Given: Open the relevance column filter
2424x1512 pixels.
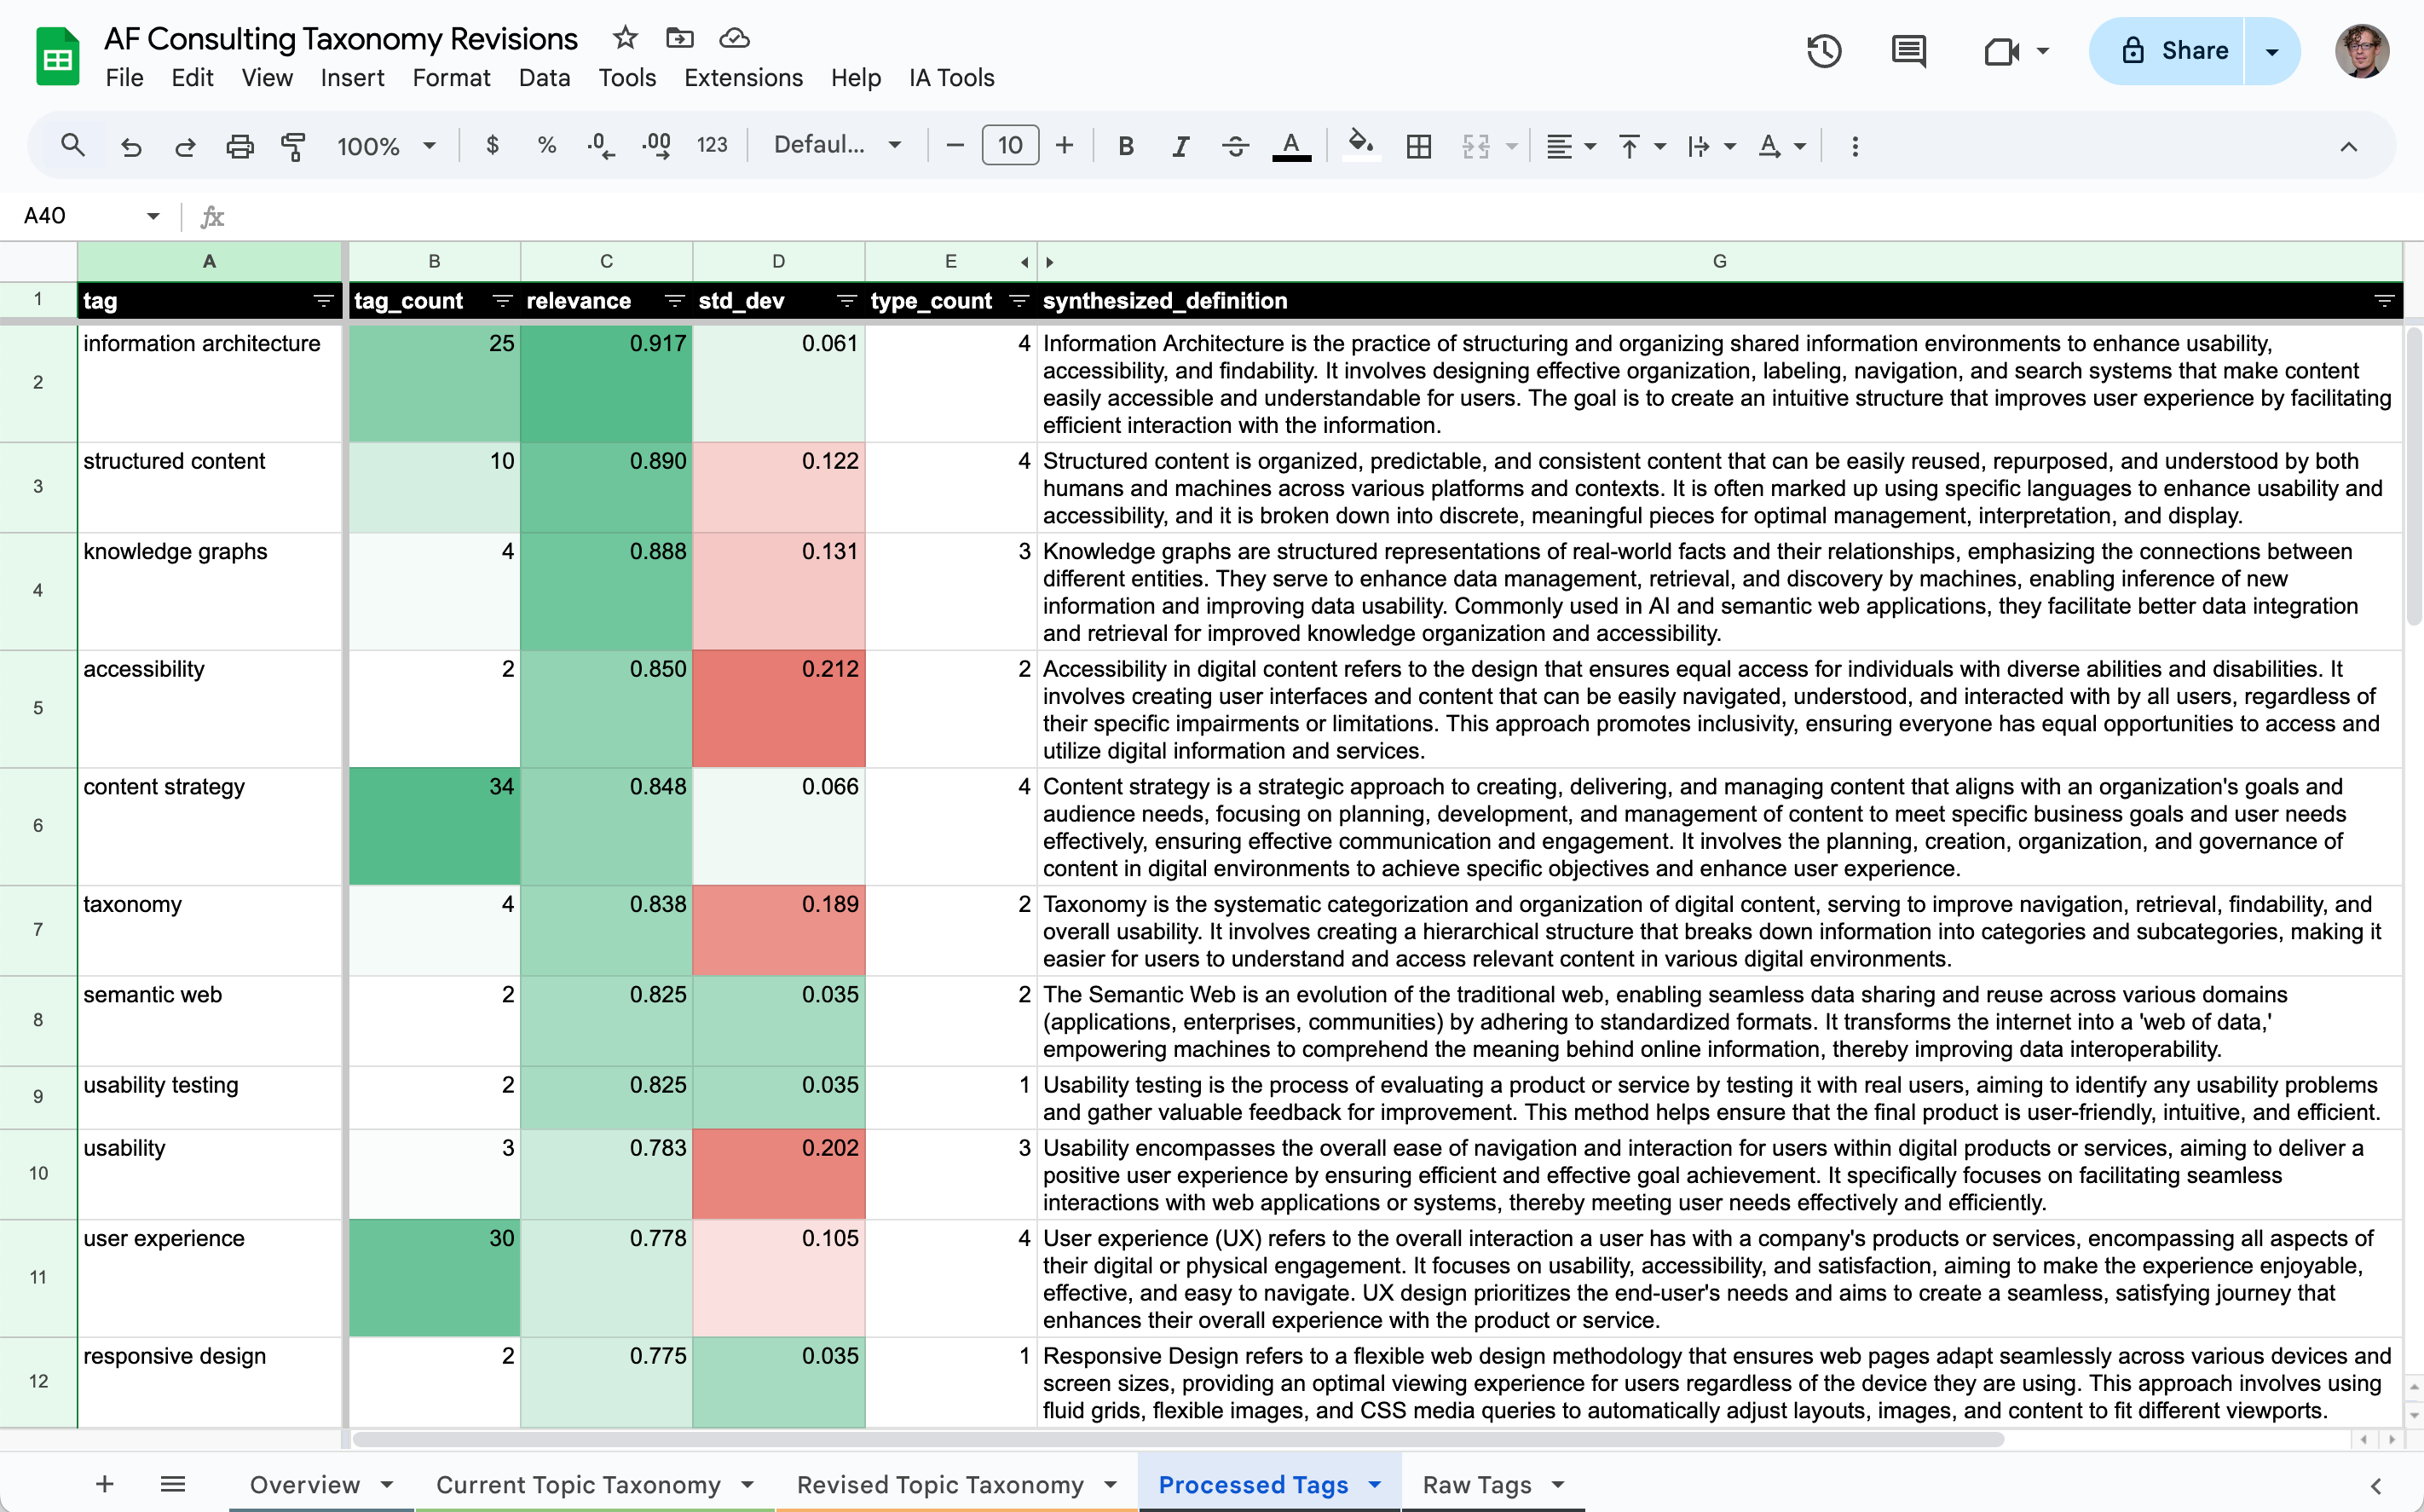Looking at the screenshot, I should point(674,301).
